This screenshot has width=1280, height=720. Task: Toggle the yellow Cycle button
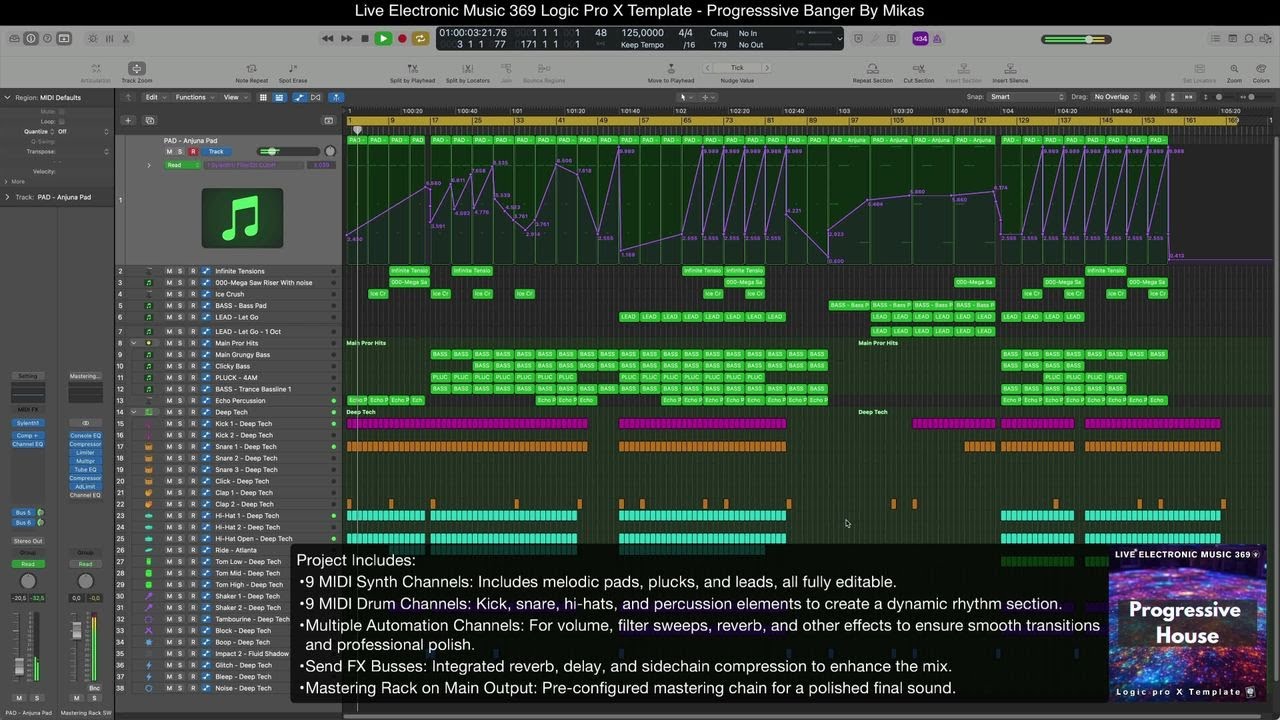point(421,38)
